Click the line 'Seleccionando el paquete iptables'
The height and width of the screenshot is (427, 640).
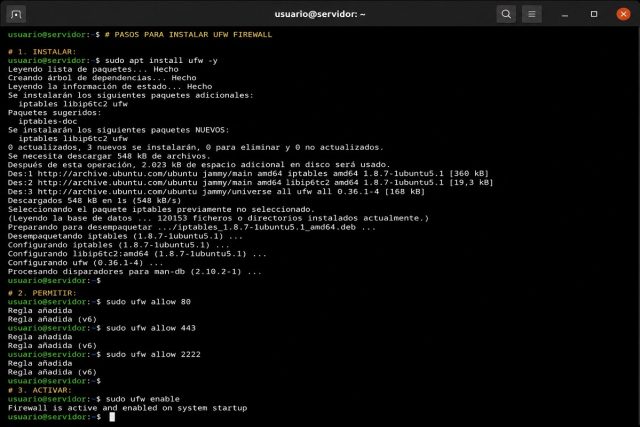pos(161,209)
